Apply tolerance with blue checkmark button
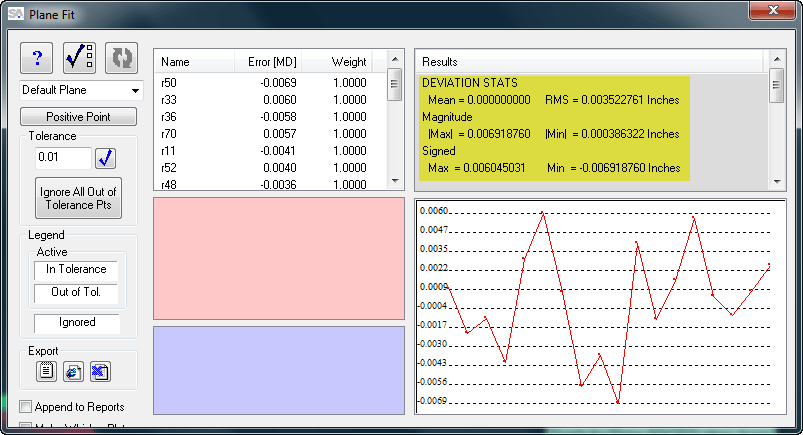This screenshot has height=435, width=803. [x=105, y=158]
